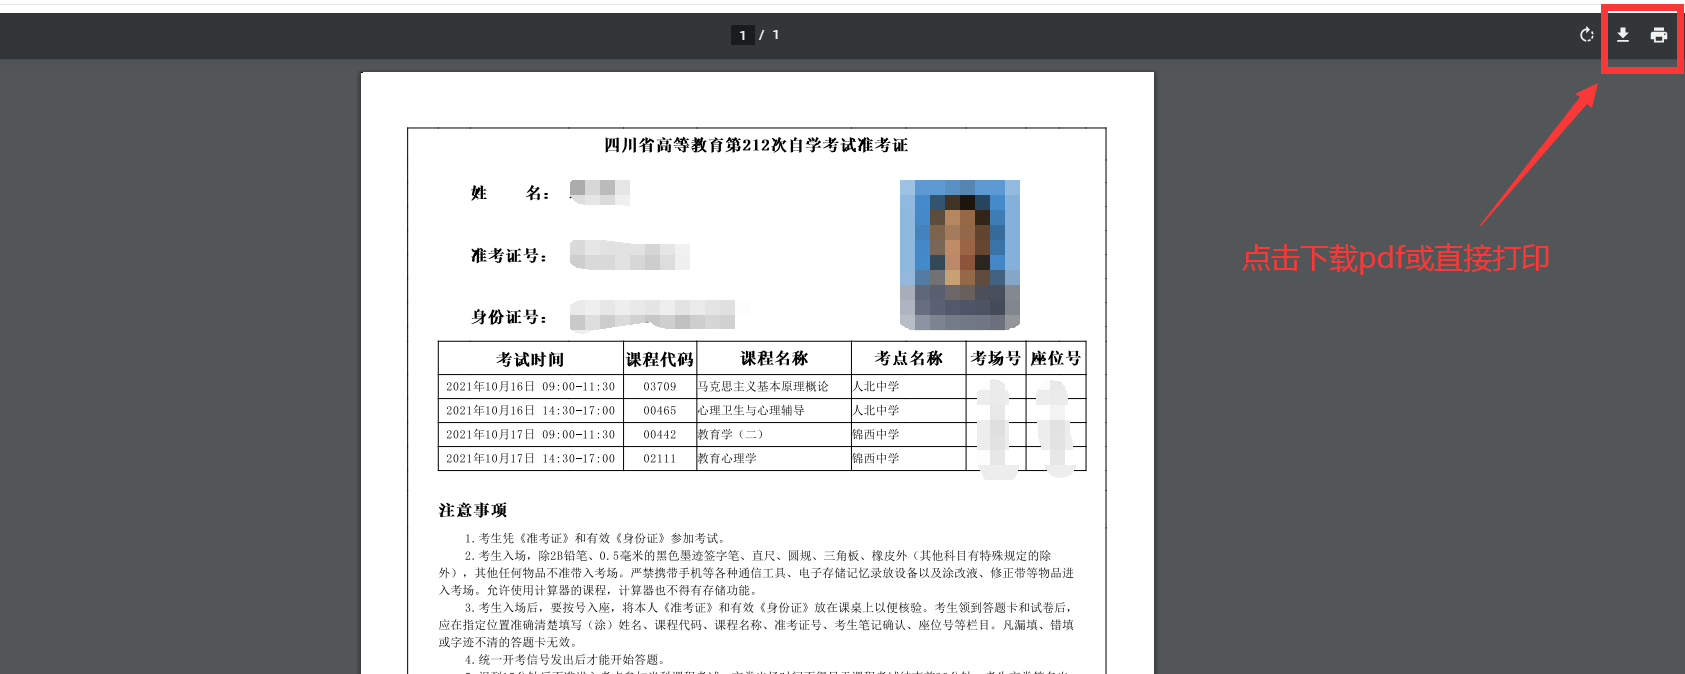
Task: Click the cell 2021年10月17日 09:00-11:30
Action: tap(531, 434)
